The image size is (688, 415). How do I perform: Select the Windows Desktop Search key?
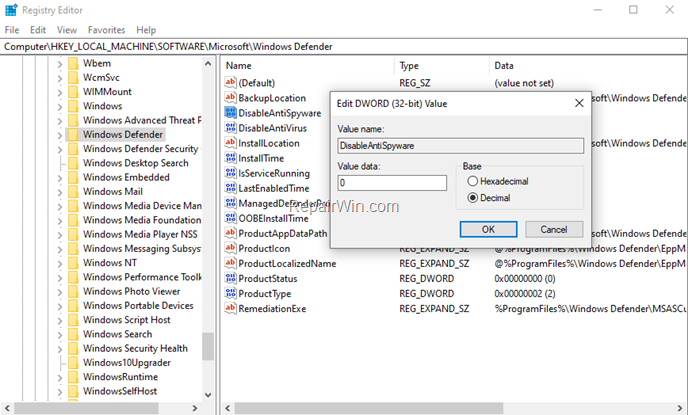pyautogui.click(x=136, y=163)
